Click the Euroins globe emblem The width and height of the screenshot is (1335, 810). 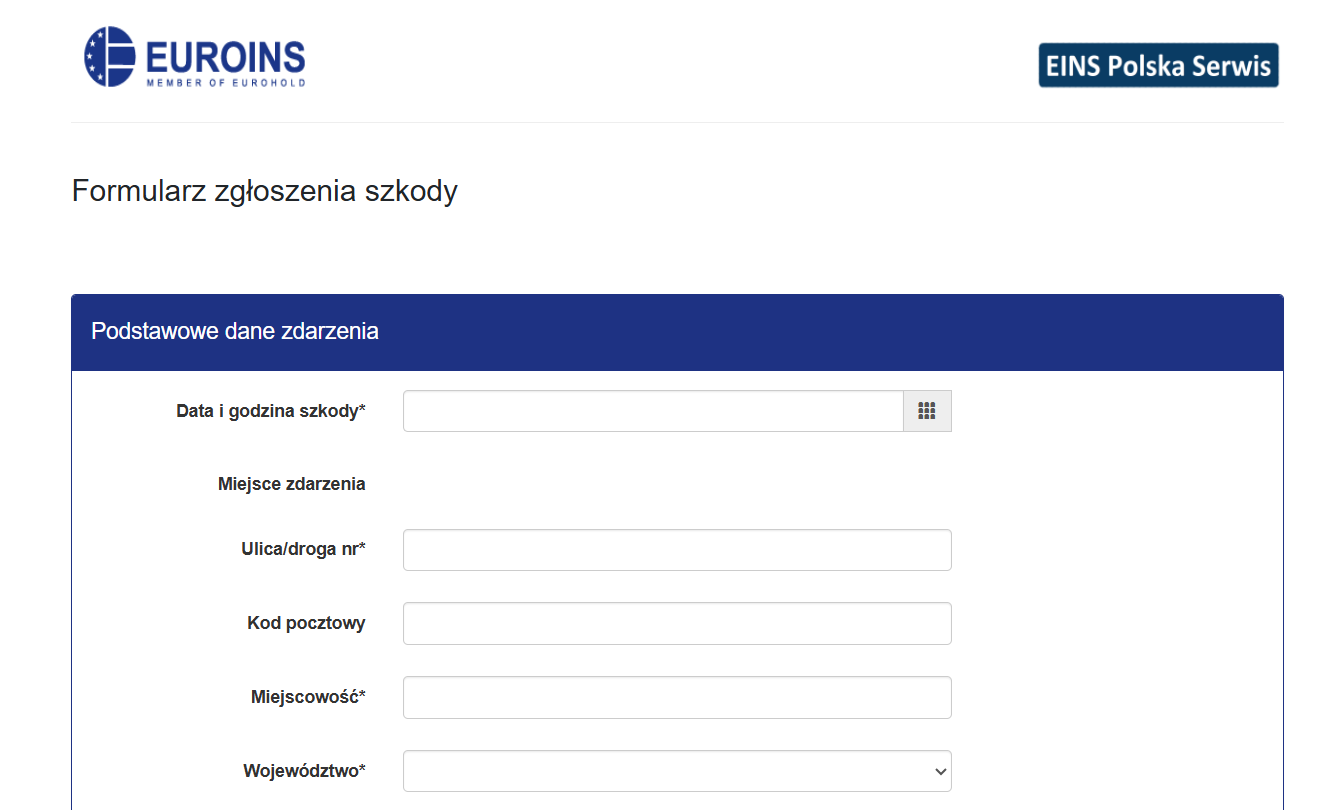tap(110, 57)
